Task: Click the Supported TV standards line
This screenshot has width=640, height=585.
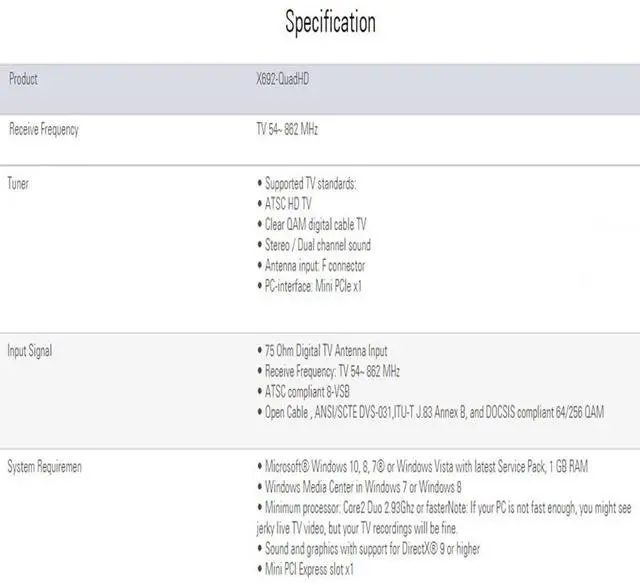Action: click(x=310, y=184)
